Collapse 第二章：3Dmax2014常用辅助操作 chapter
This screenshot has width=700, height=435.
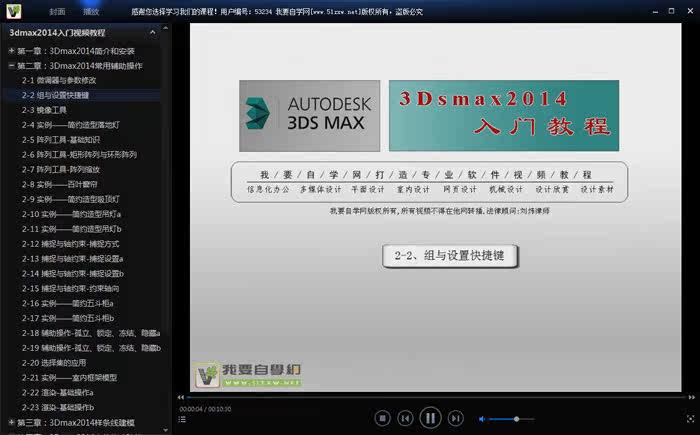[12, 66]
